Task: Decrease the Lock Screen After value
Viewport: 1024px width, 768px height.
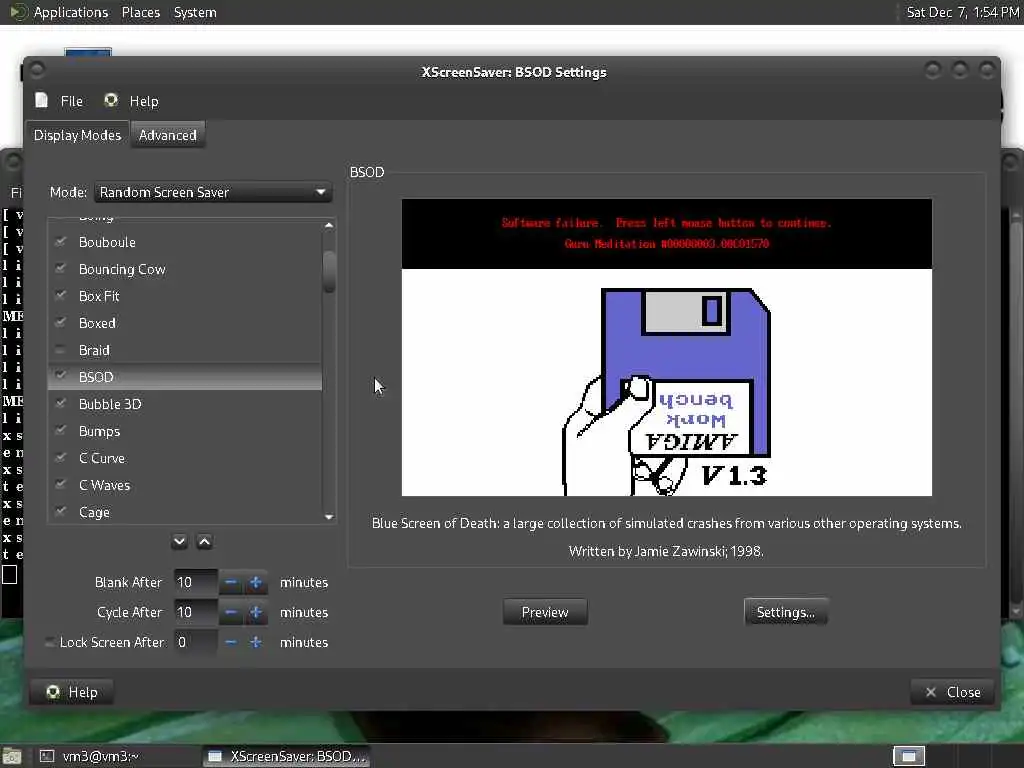Action: tap(231, 642)
